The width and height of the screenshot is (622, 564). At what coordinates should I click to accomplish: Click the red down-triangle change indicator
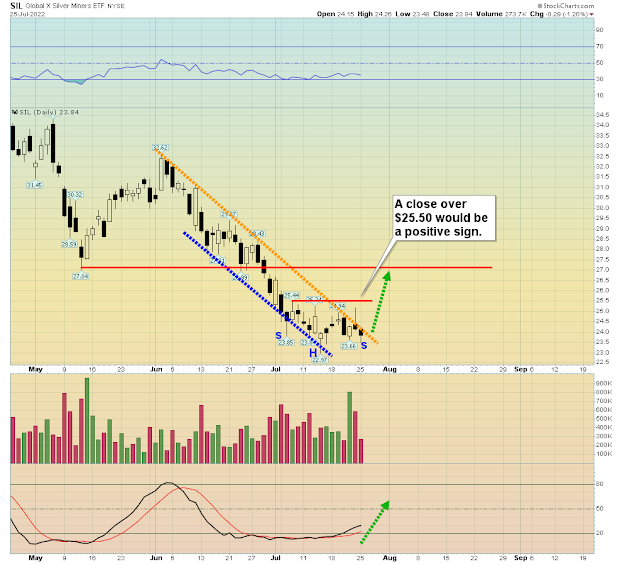click(x=591, y=14)
